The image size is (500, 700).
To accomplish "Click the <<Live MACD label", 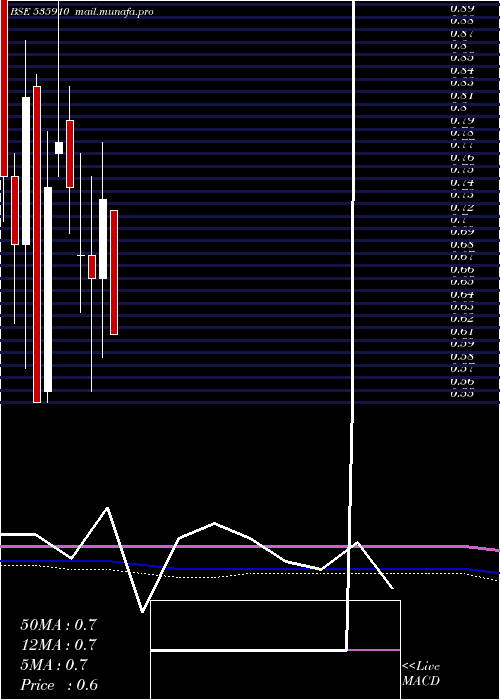I will (x=421, y=674).
